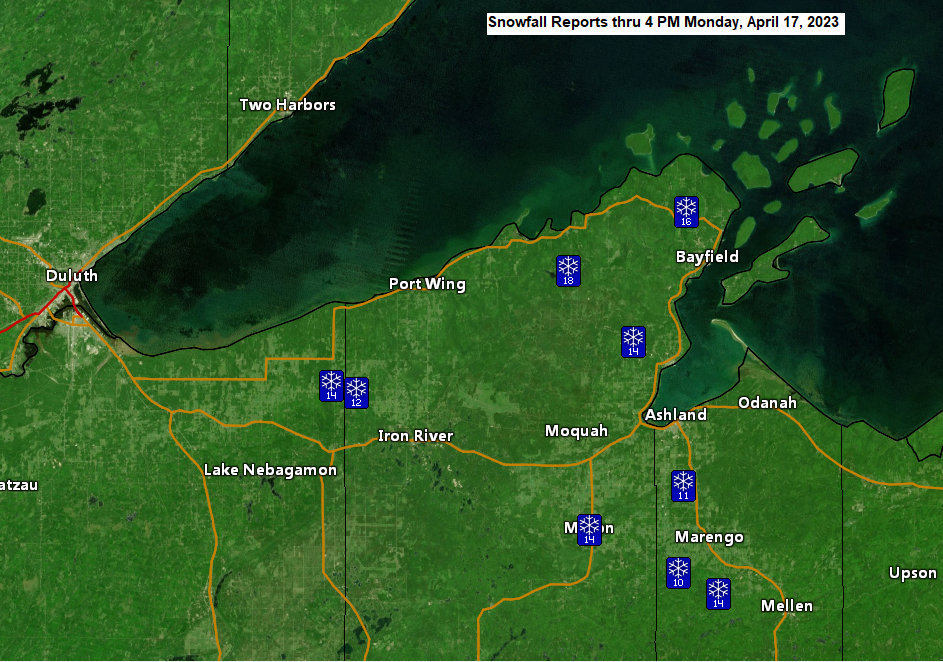Screen dimensions: 943x662
Task: Select the 12-inch snowfall marker near Iron River
Action: 356,393
